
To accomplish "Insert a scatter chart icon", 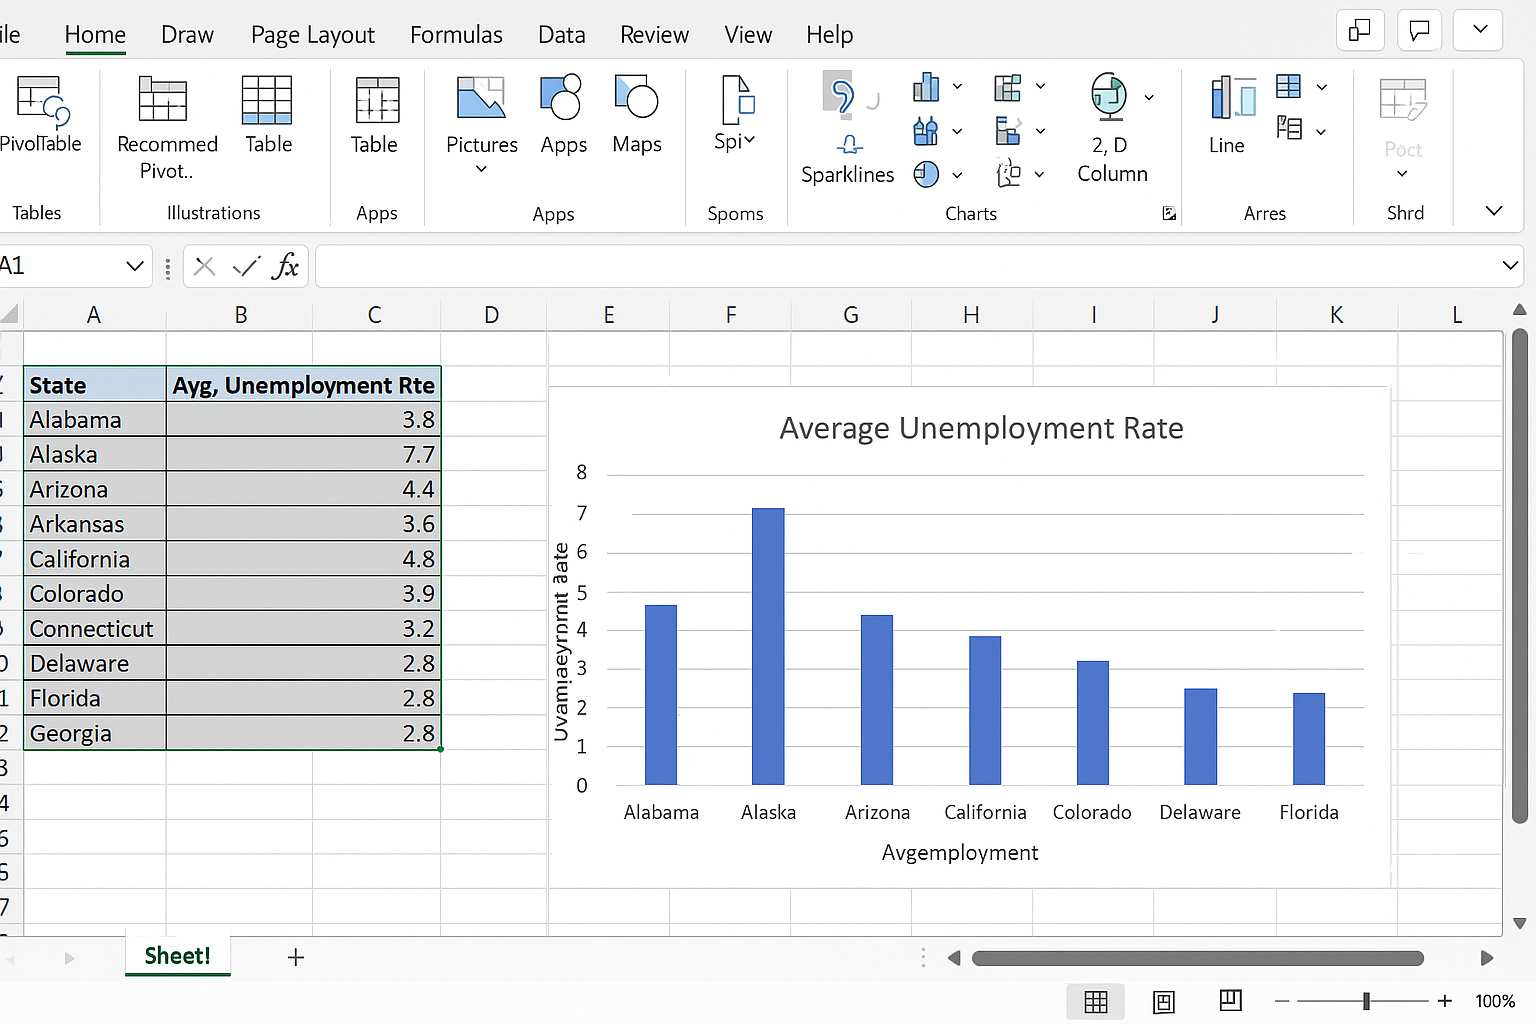I will (1008, 173).
